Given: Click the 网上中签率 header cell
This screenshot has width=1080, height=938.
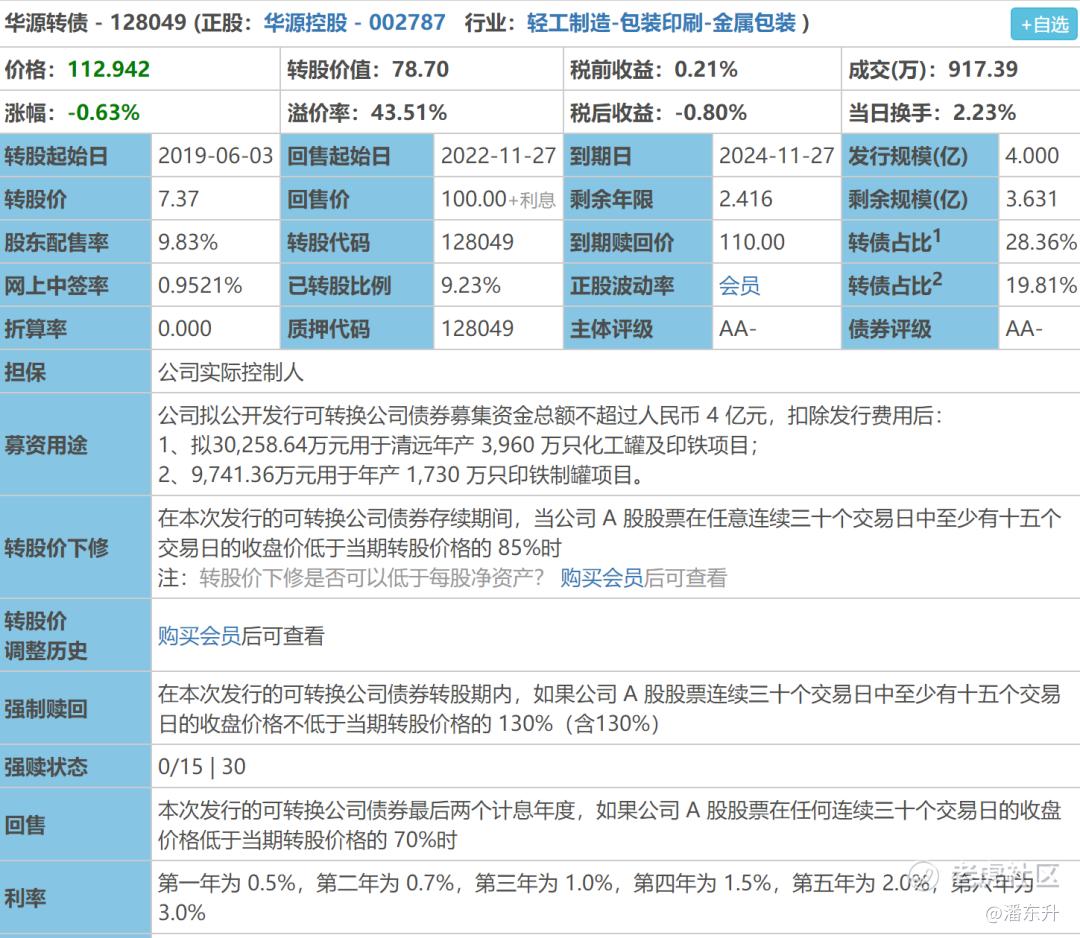Looking at the screenshot, I should click(75, 285).
